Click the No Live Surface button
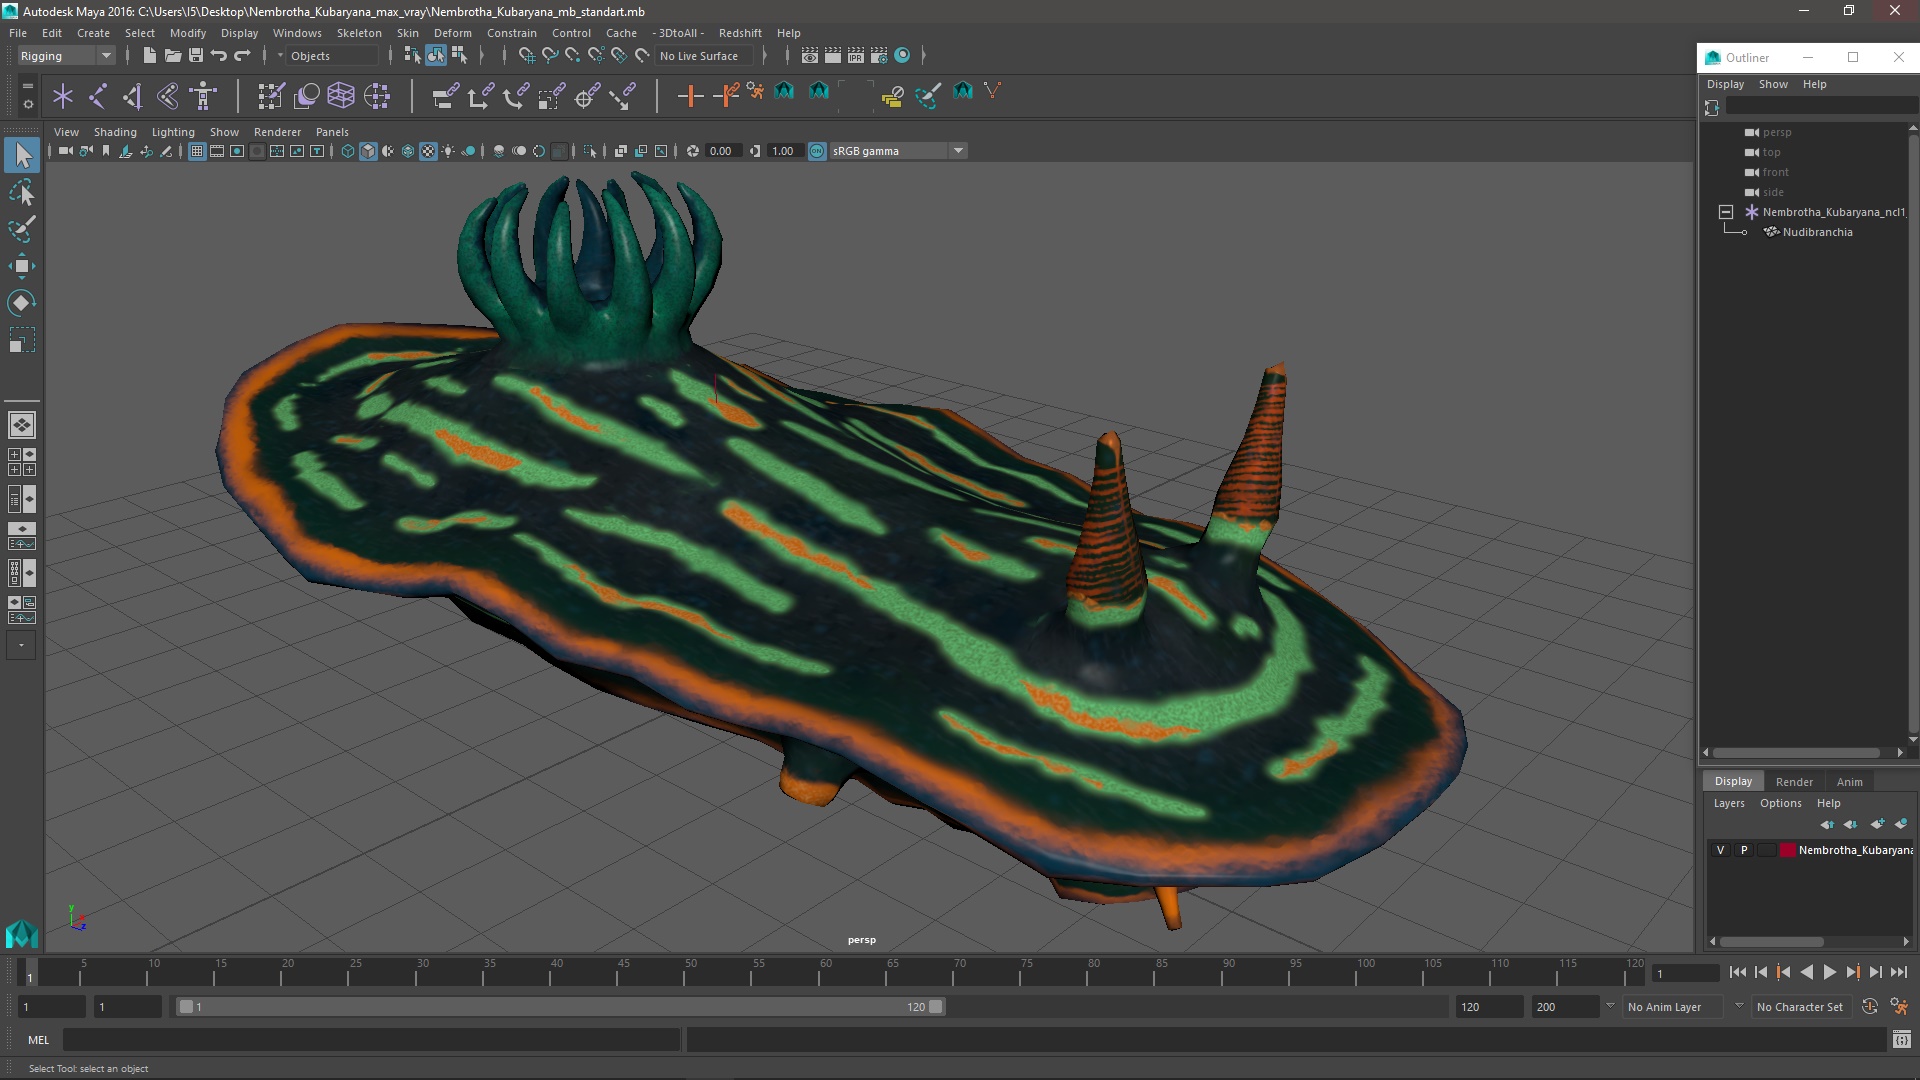The height and width of the screenshot is (1080, 1920). coord(699,56)
